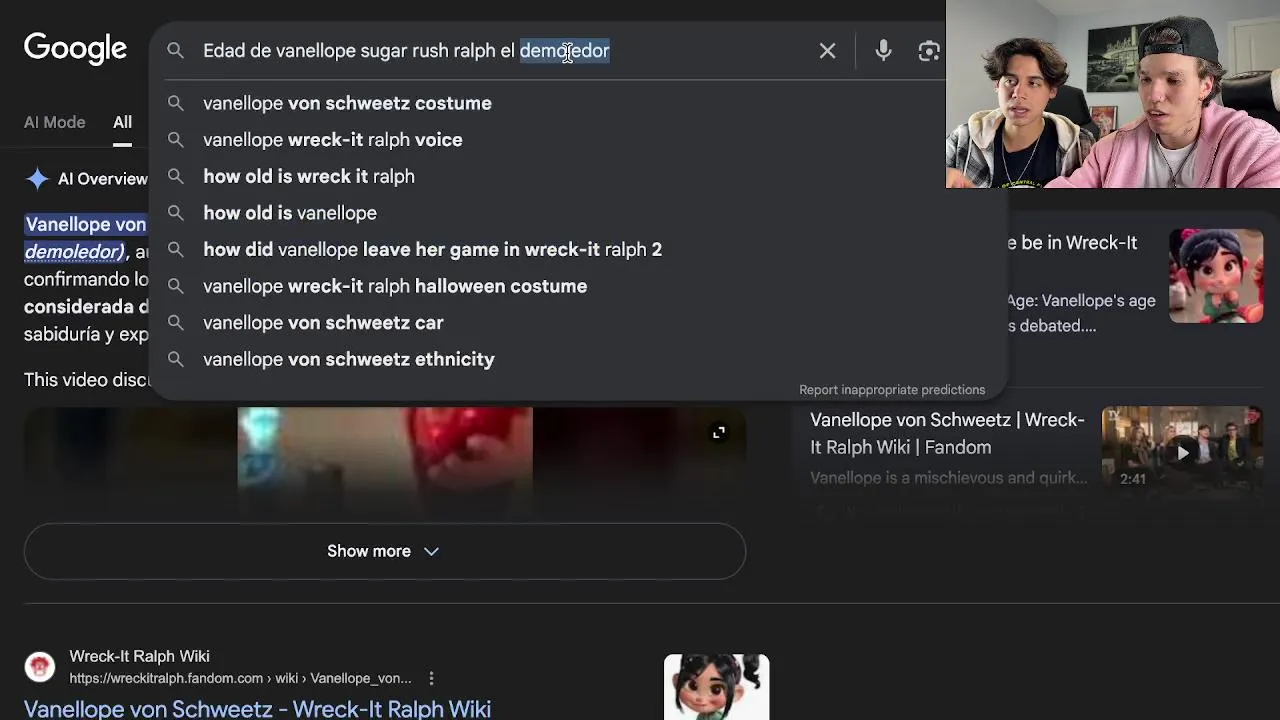Select suggestion "how old is wreck it ralph"
1280x720 pixels.
click(x=309, y=176)
